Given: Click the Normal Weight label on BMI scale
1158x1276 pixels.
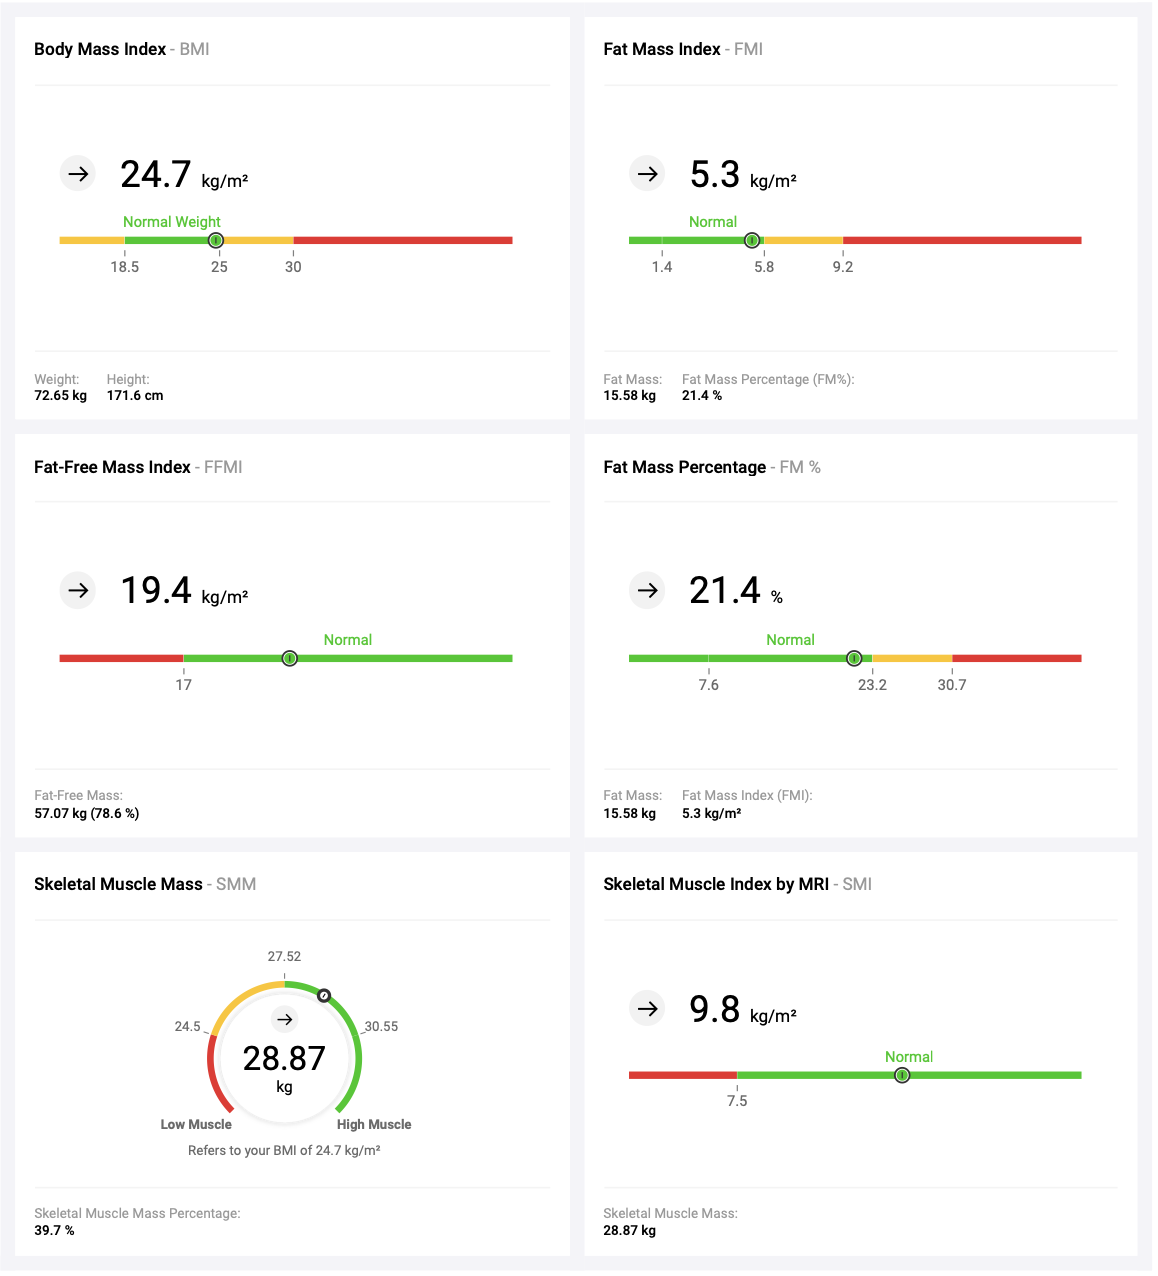Looking at the screenshot, I should coord(171,222).
